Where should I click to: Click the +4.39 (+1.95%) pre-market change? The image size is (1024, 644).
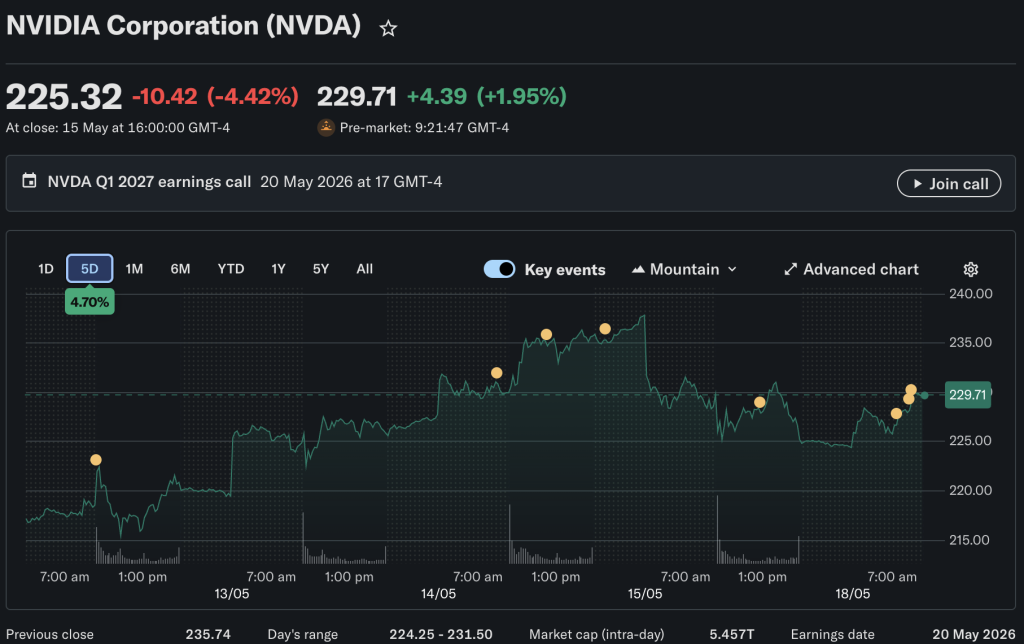point(487,97)
